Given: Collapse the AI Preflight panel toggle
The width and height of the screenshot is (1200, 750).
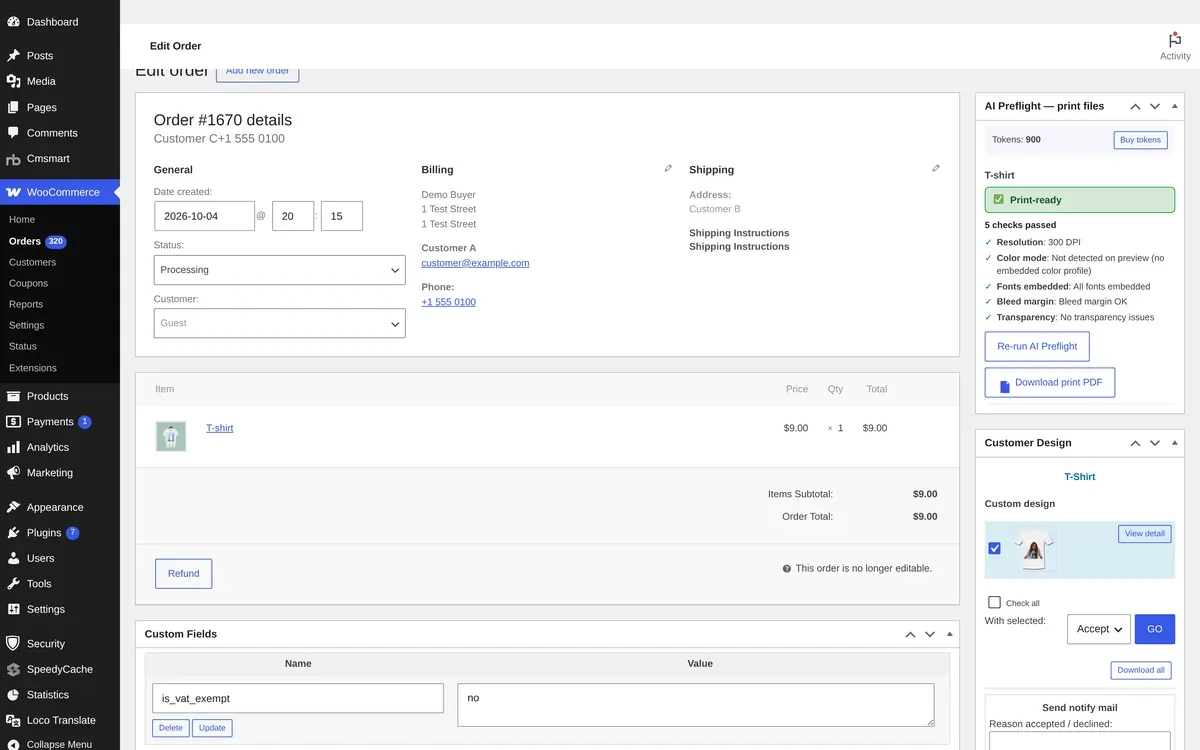Looking at the screenshot, I should tap(1175, 106).
